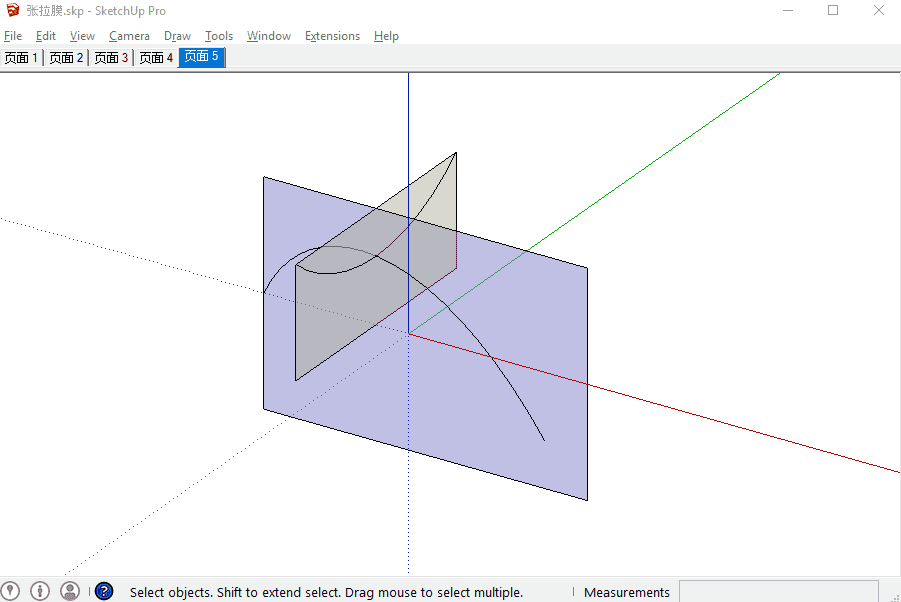901x602 pixels.
Task: Close the SketchUp Pro window
Action: point(879,10)
